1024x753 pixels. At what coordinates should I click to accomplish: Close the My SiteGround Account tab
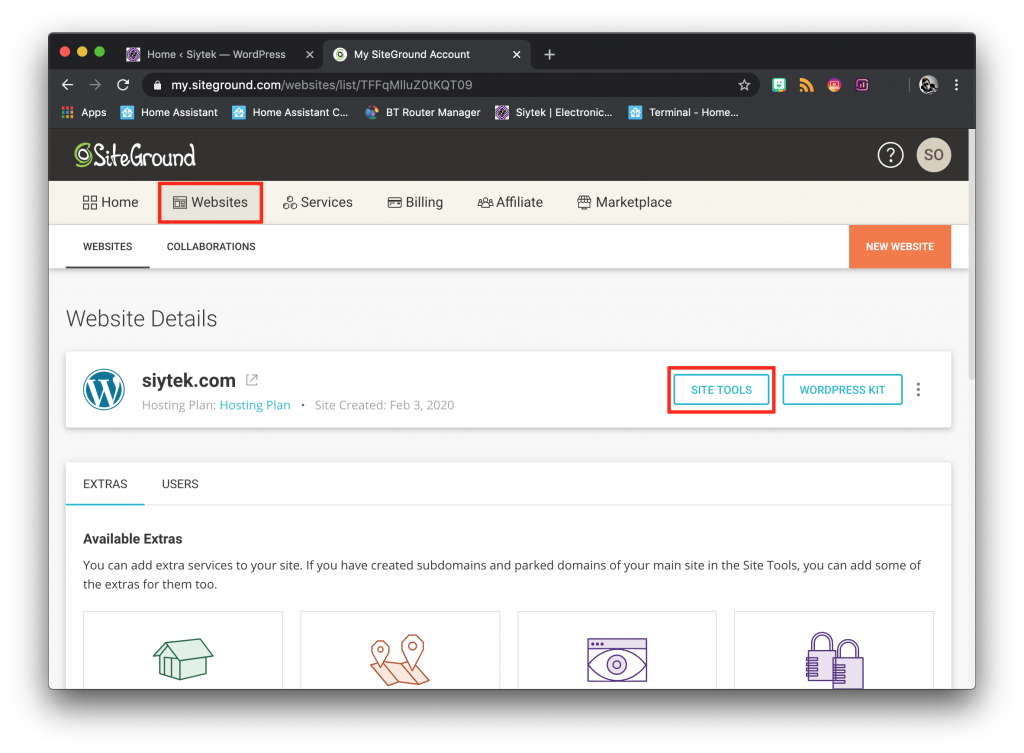pos(517,55)
